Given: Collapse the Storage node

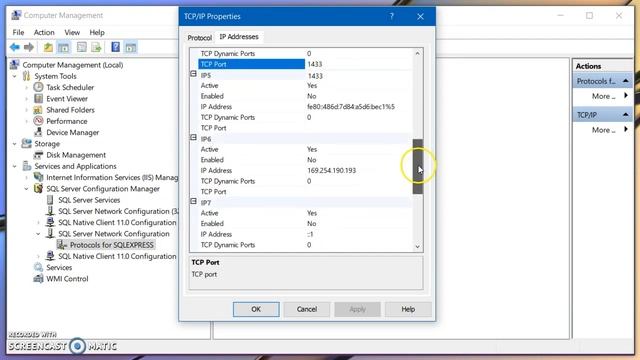Looking at the screenshot, I should click(x=15, y=144).
